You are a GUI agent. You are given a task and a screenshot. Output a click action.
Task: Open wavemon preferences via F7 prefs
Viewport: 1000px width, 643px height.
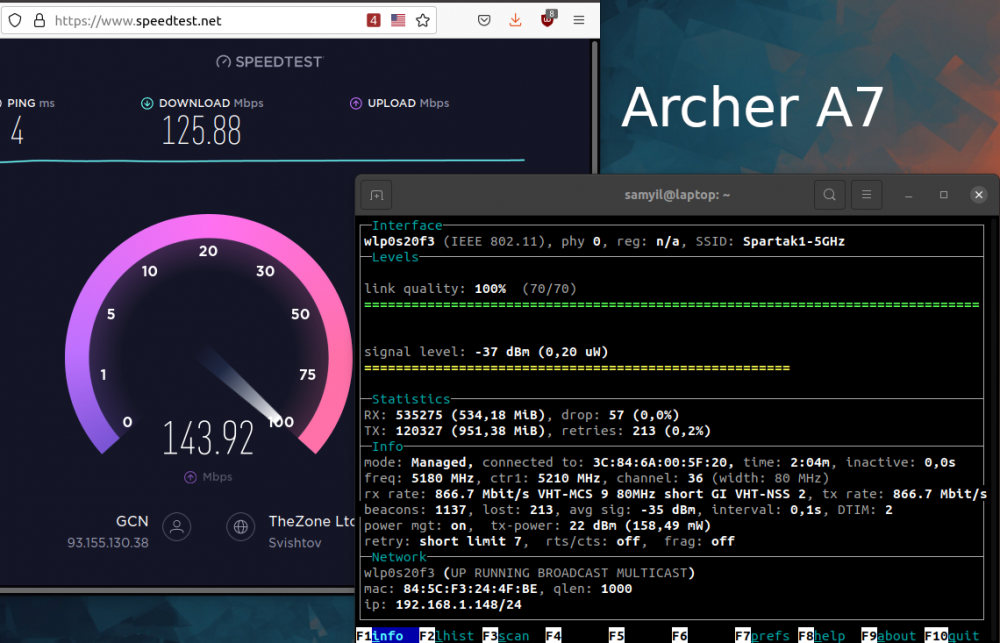click(765, 635)
